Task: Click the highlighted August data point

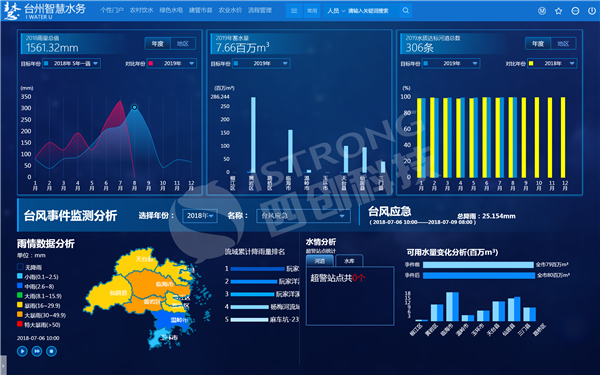Action: pos(134,108)
